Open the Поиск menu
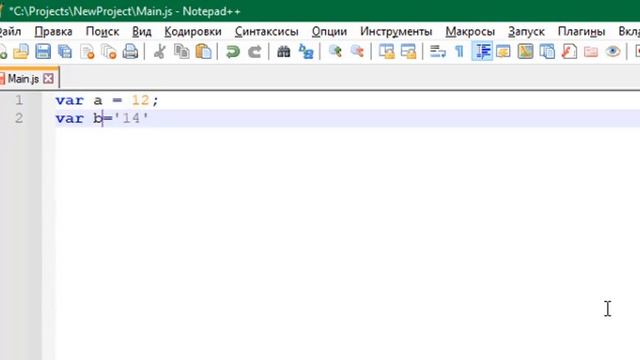Viewport: 640px width, 360px height. pyautogui.click(x=102, y=31)
